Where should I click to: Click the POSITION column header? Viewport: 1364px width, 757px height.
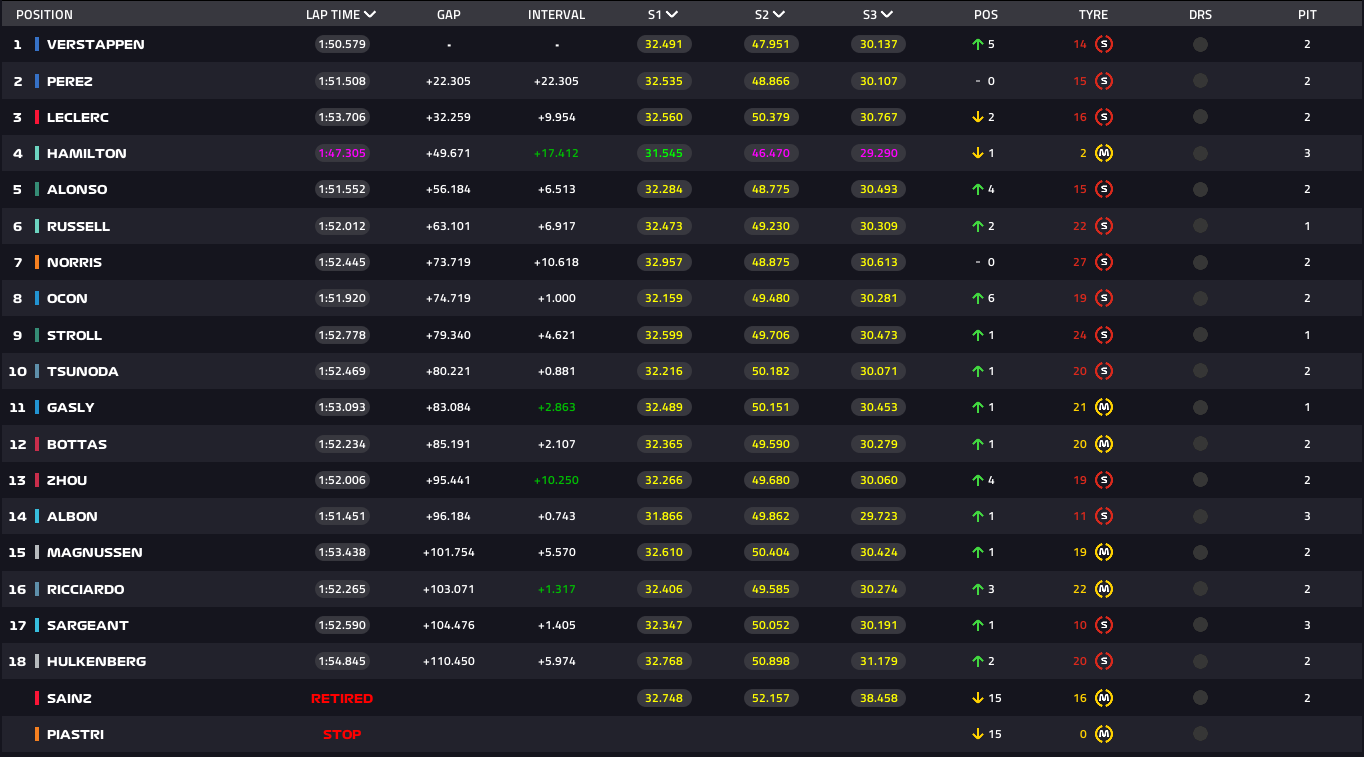coord(44,15)
